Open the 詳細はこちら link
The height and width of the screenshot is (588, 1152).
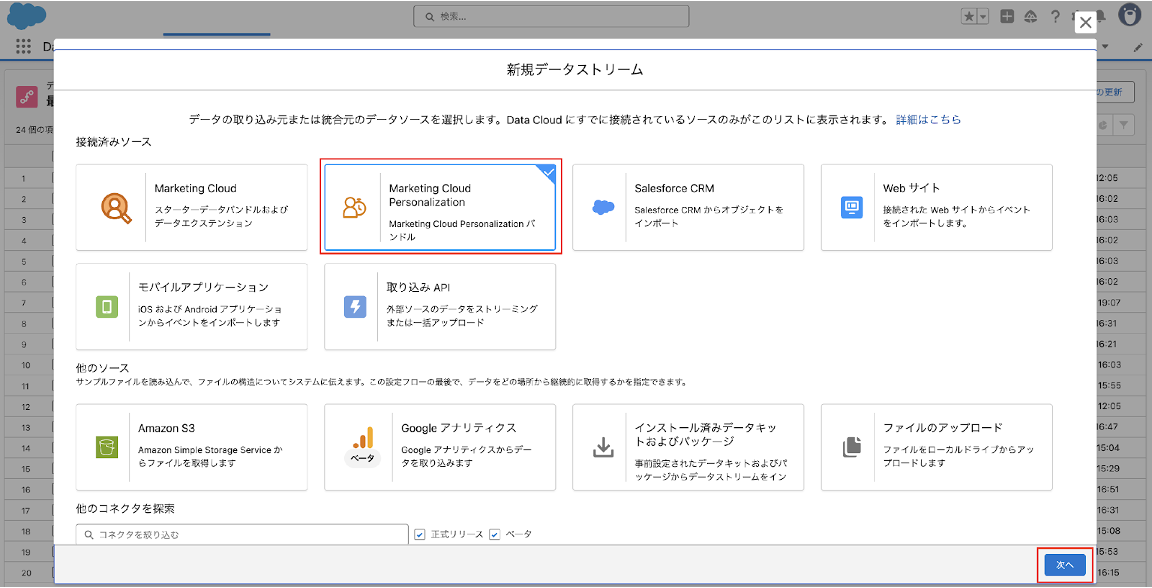coord(928,119)
